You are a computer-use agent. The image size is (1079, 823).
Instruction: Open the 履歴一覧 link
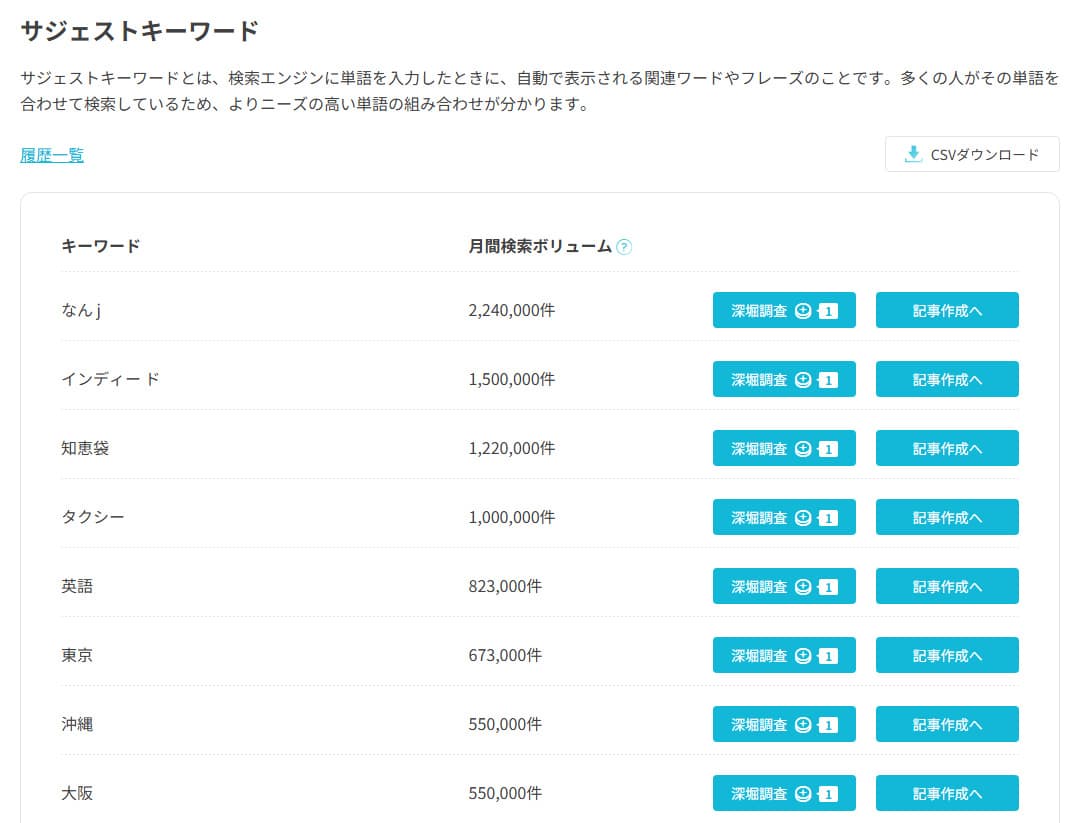click(x=51, y=155)
